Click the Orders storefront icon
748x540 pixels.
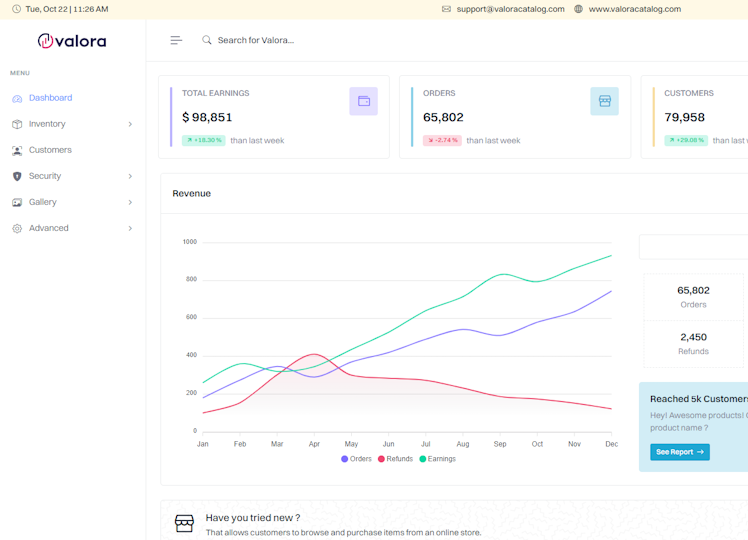click(x=604, y=101)
